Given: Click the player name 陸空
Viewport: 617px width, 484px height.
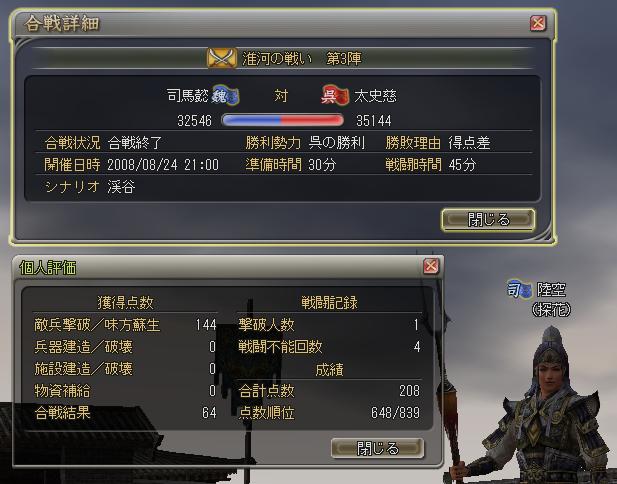Looking at the screenshot, I should pyautogui.click(x=551, y=290).
